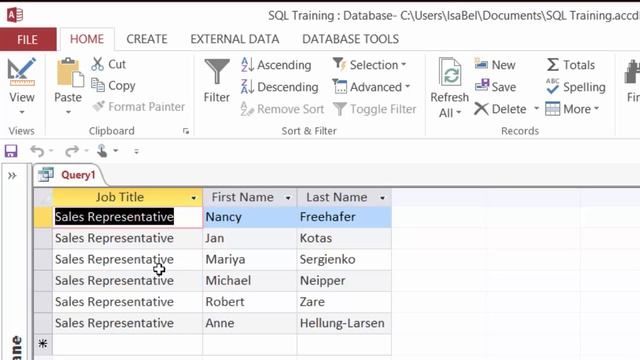Image resolution: width=640 pixels, height=360 pixels.
Task: Click the Sergienko last name cell
Action: click(x=344, y=260)
